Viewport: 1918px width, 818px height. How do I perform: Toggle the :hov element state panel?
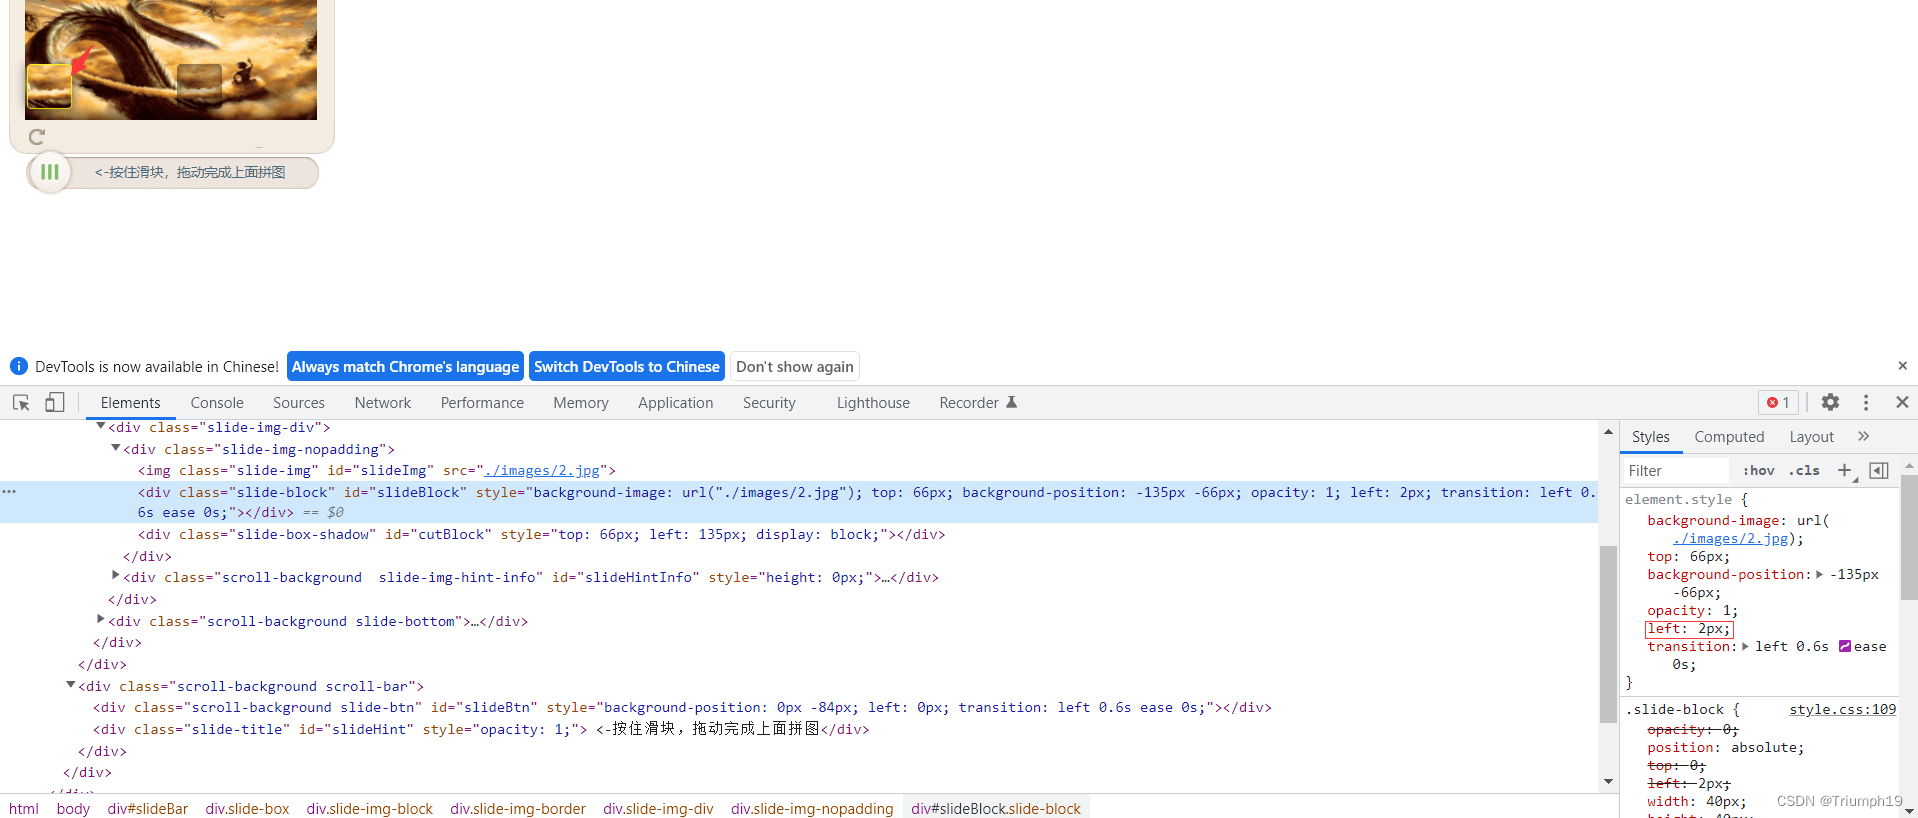(1758, 470)
